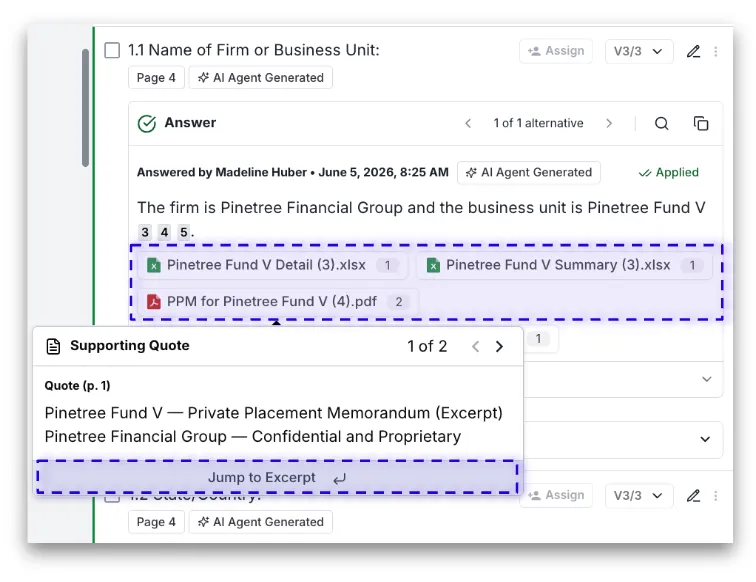Go to next supporting quote arrow
The width and height of the screenshot is (756, 582).
[x=500, y=346]
